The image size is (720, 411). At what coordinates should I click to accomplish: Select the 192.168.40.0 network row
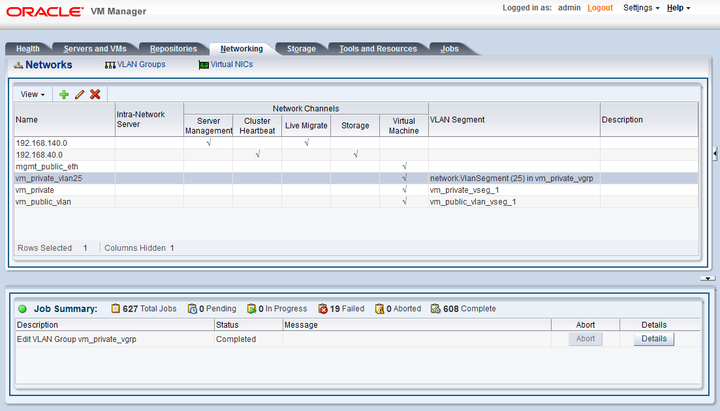(356, 155)
